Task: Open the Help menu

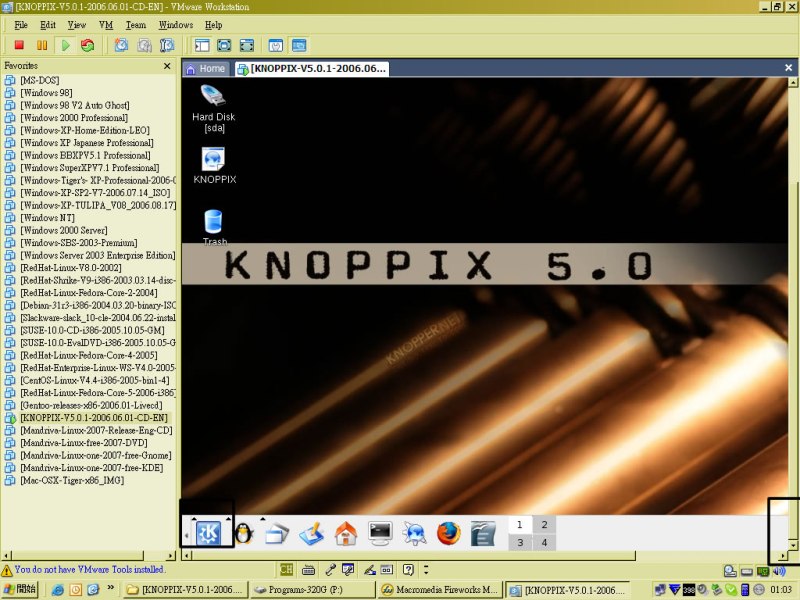Action: coord(214,24)
